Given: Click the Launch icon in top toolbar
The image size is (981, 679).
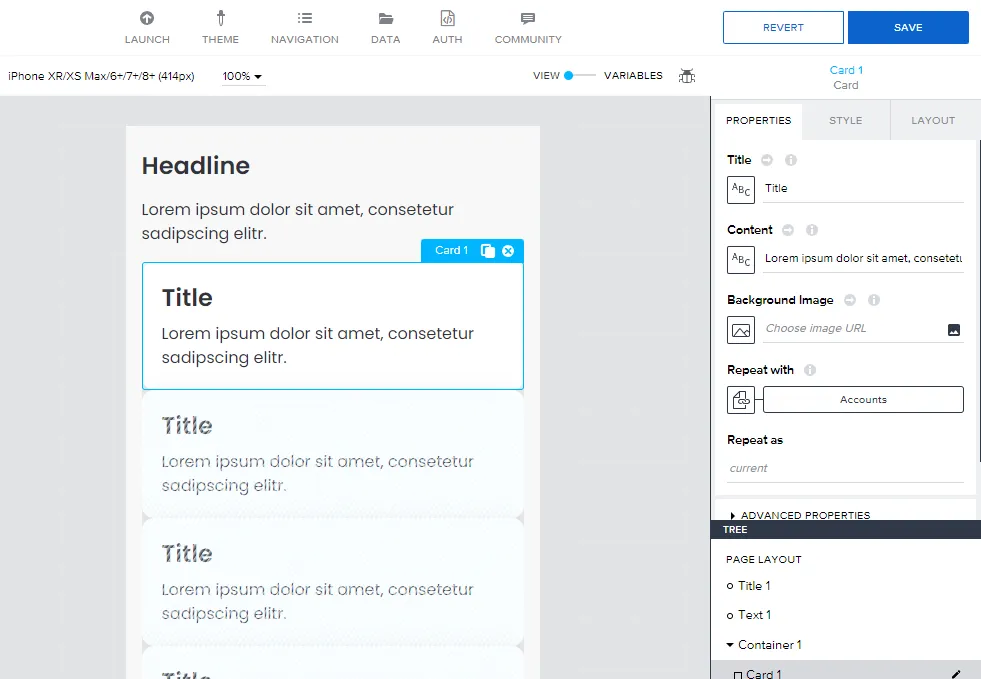Looking at the screenshot, I should coord(147,19).
